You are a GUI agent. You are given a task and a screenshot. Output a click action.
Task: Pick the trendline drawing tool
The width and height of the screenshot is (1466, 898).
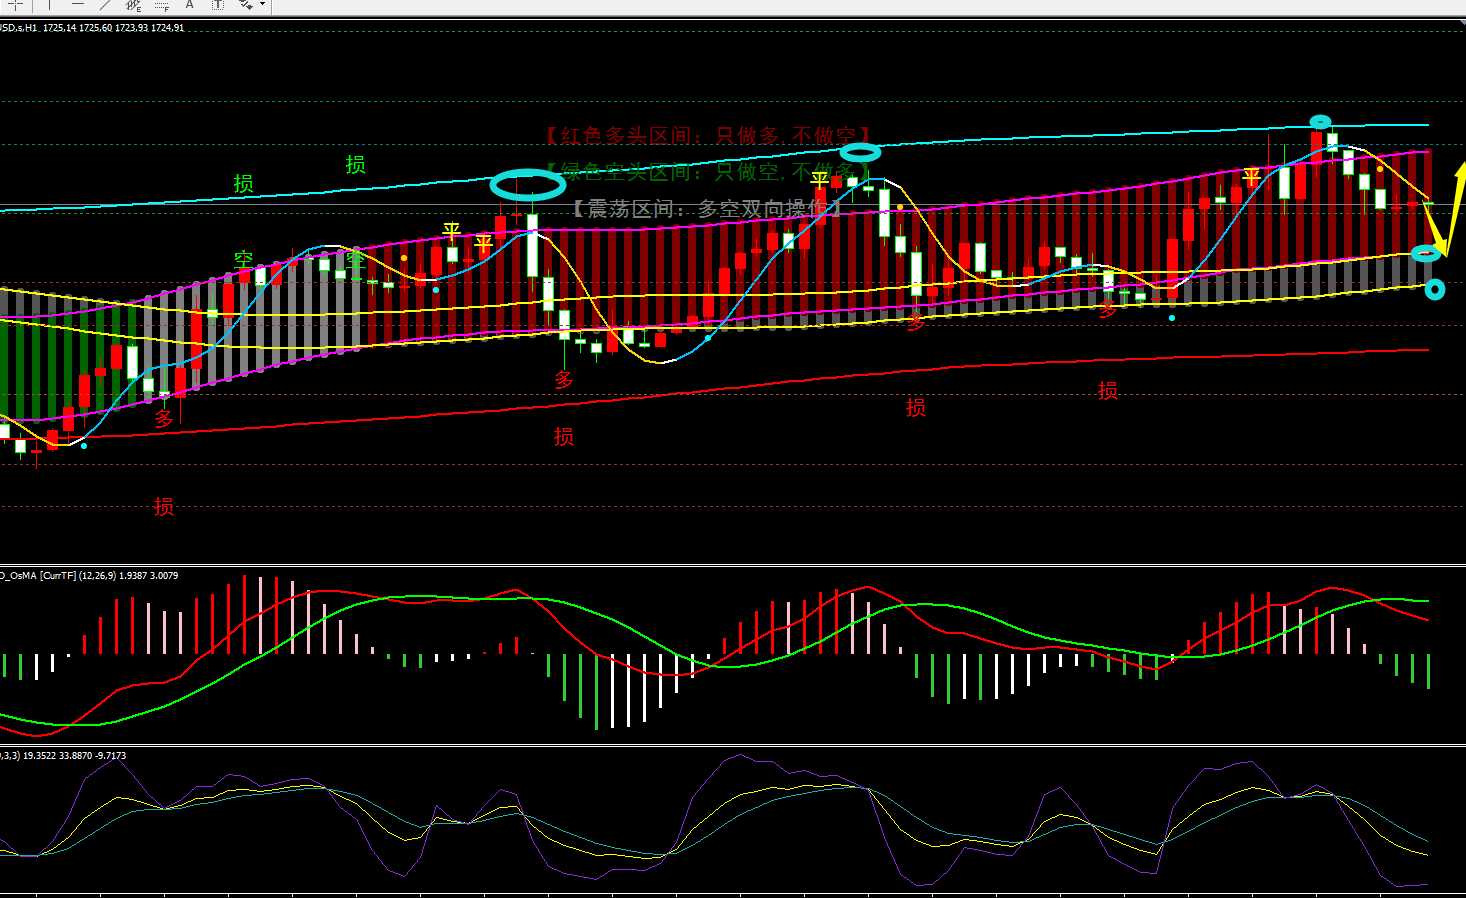pyautogui.click(x=105, y=5)
